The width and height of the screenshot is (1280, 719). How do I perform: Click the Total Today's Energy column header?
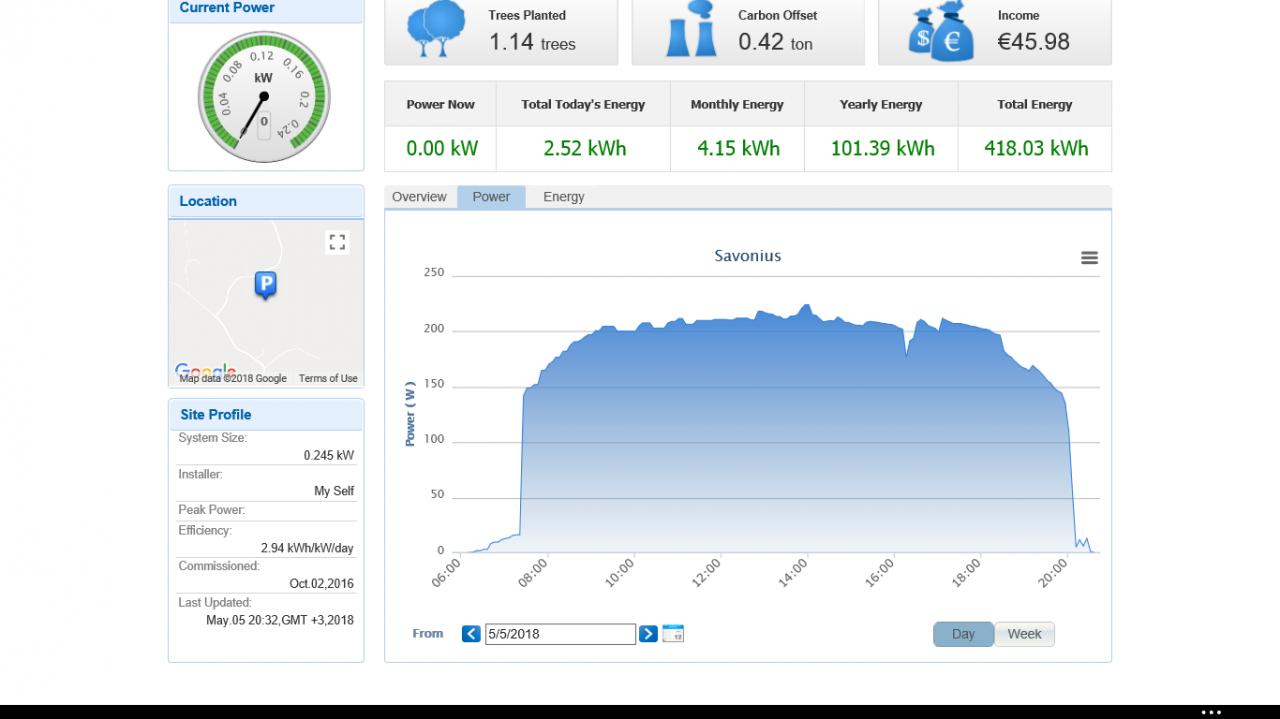coord(583,104)
